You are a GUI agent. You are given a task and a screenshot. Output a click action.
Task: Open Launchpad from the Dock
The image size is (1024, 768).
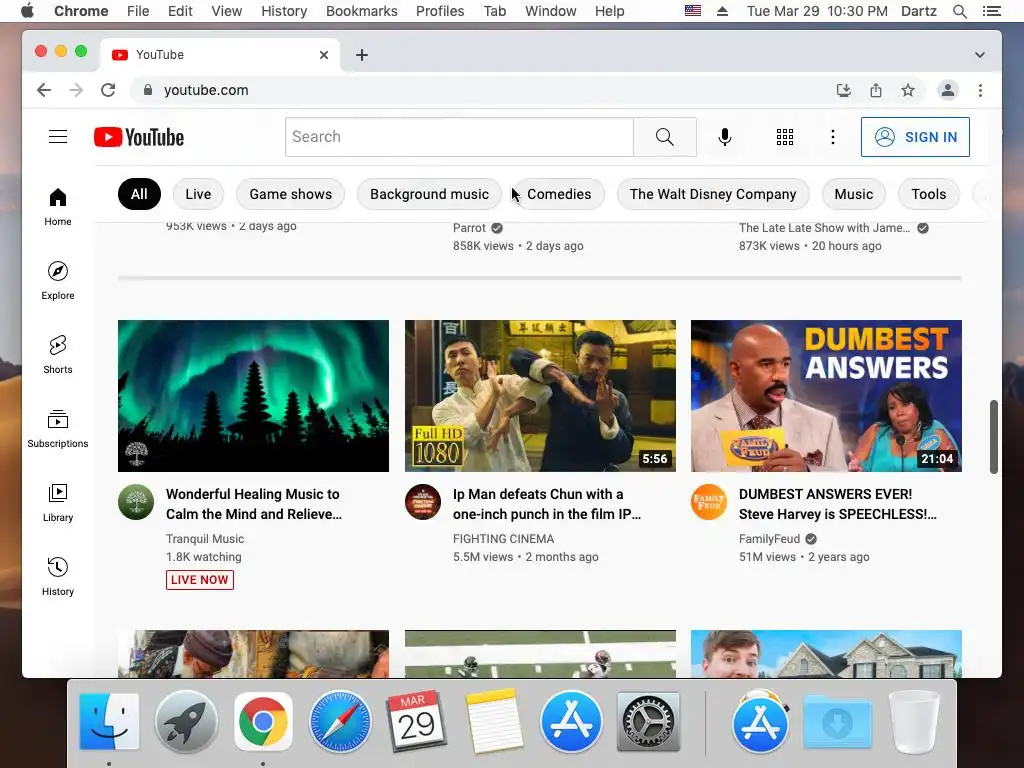186,722
